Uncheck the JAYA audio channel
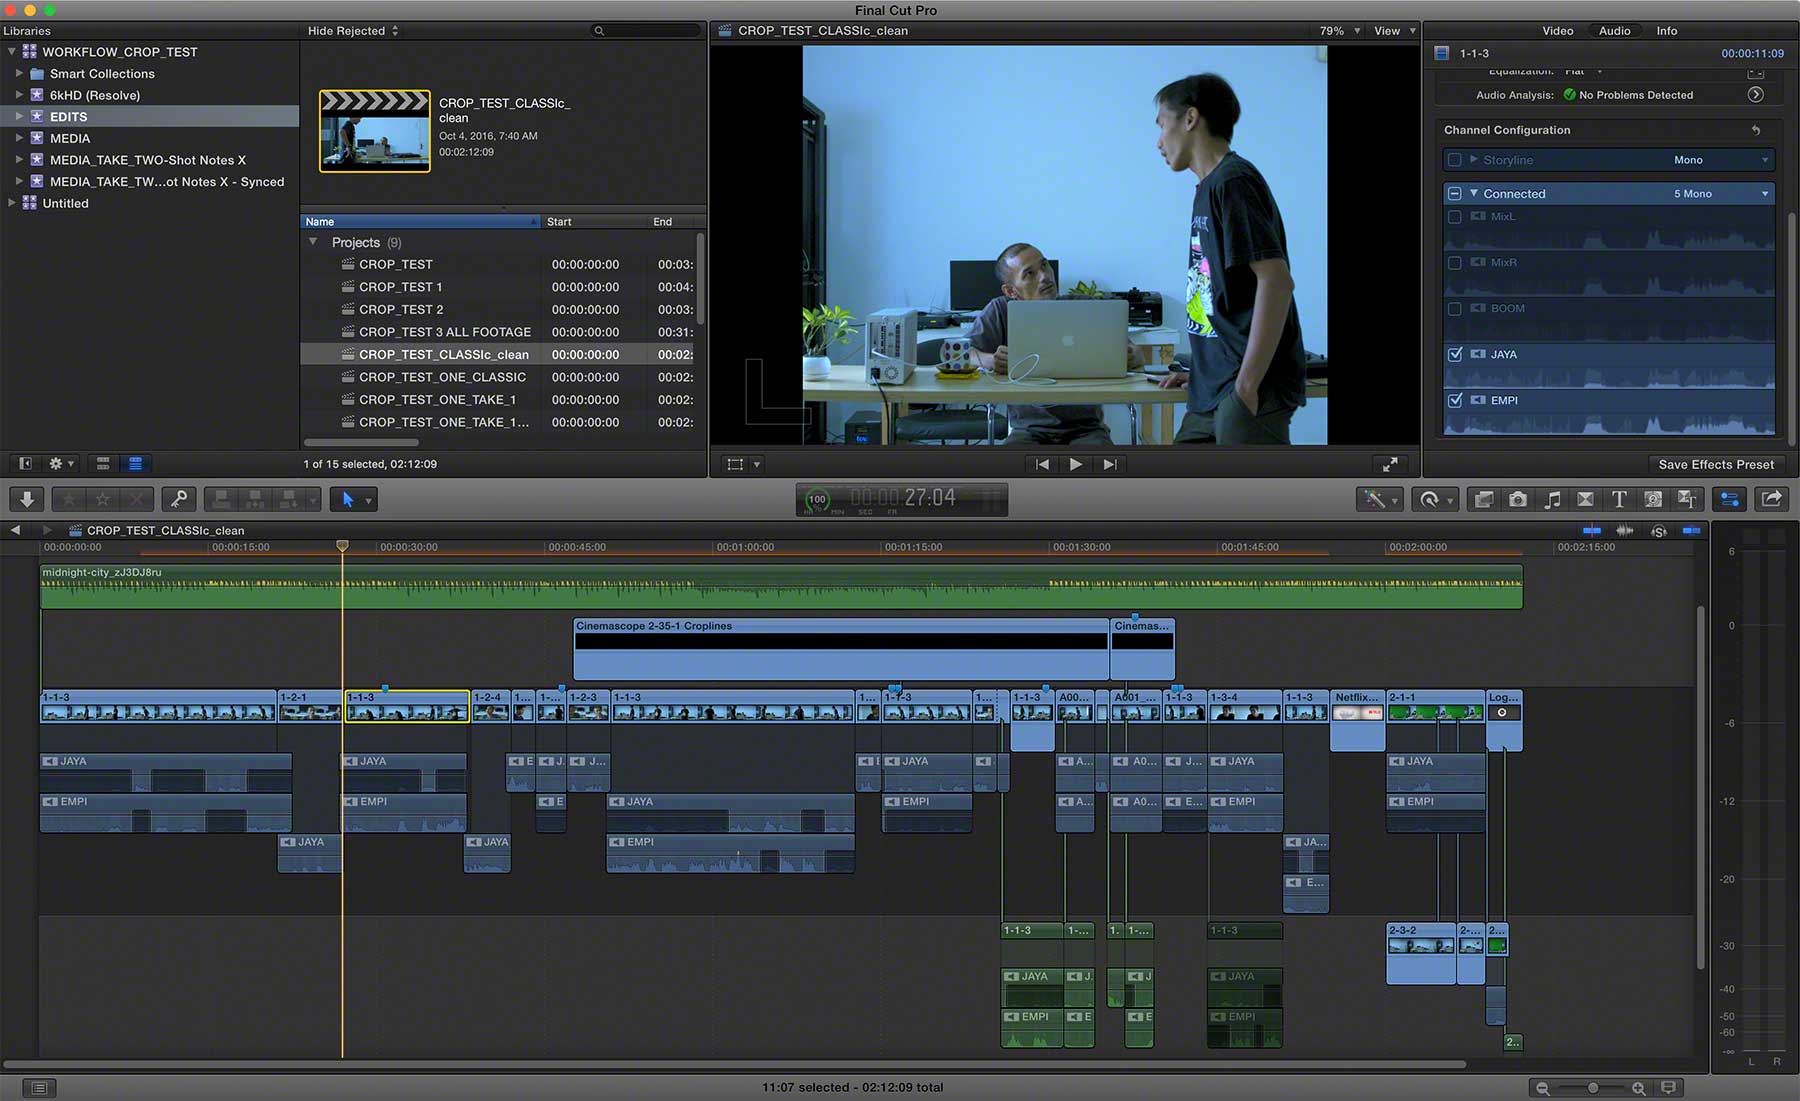This screenshot has height=1101, width=1800. click(1455, 354)
